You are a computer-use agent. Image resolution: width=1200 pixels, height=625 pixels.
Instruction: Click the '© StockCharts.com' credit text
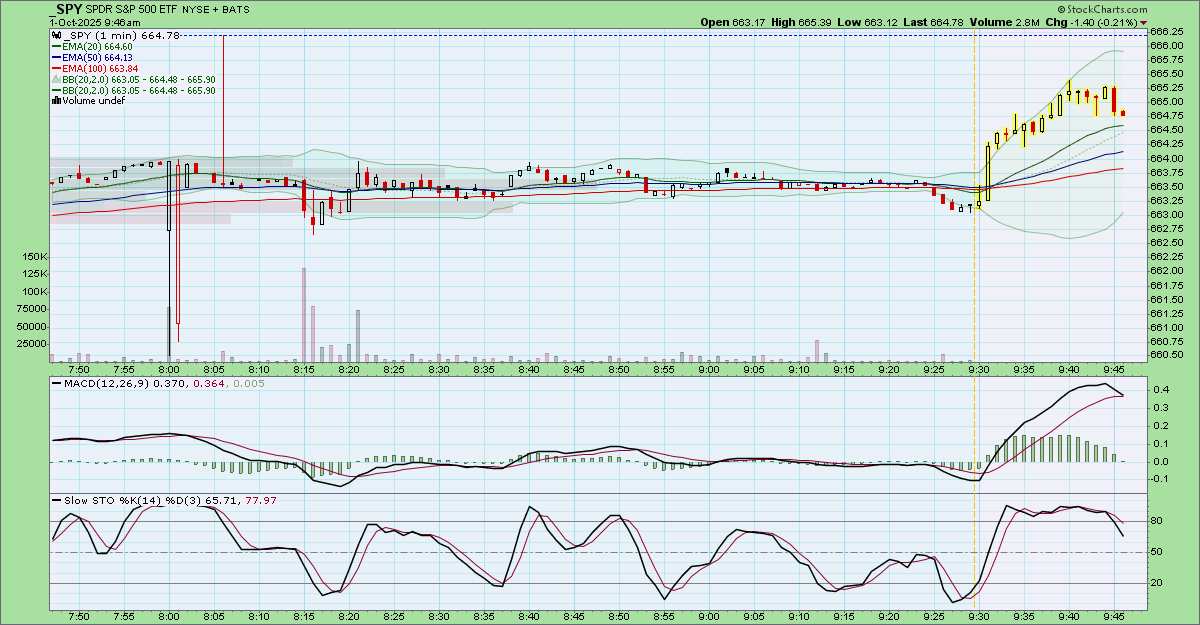click(x=1101, y=9)
